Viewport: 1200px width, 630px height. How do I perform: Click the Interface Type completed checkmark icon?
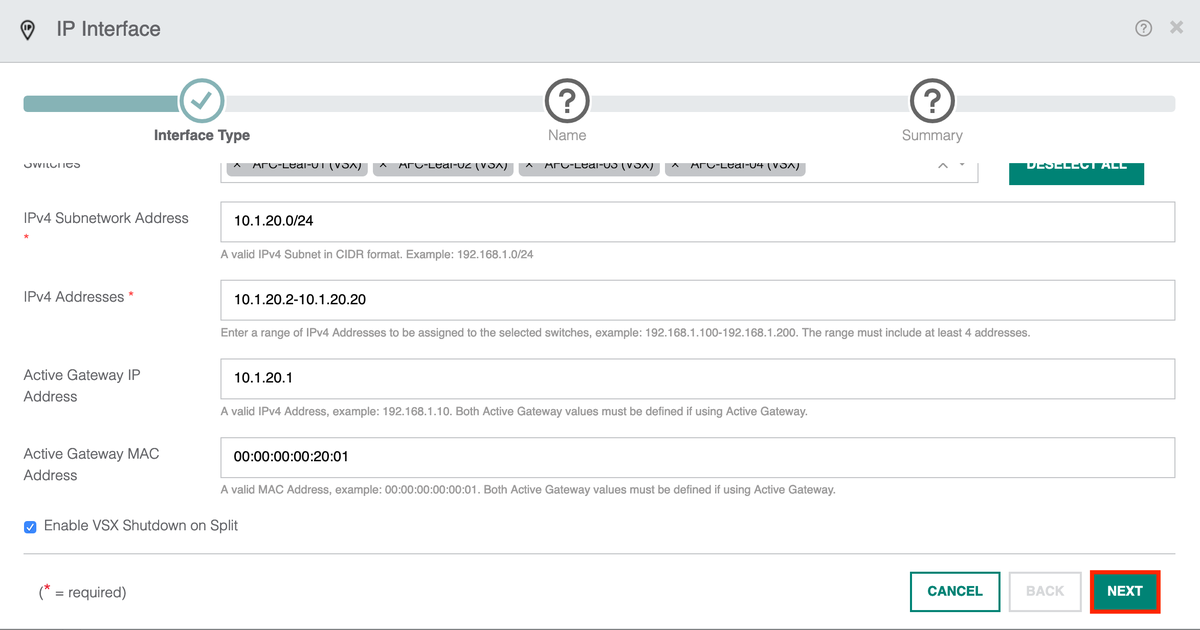tap(201, 101)
